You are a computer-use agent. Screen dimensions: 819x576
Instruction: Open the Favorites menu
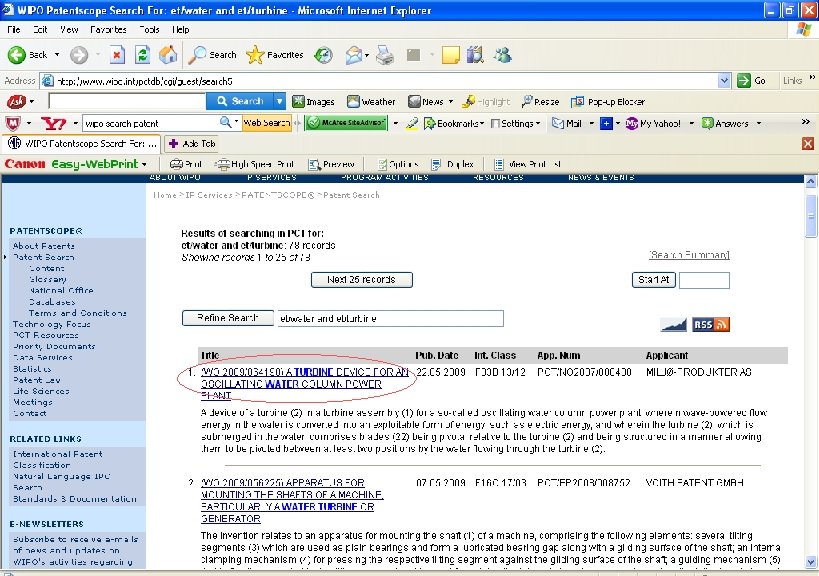pyautogui.click(x=108, y=30)
